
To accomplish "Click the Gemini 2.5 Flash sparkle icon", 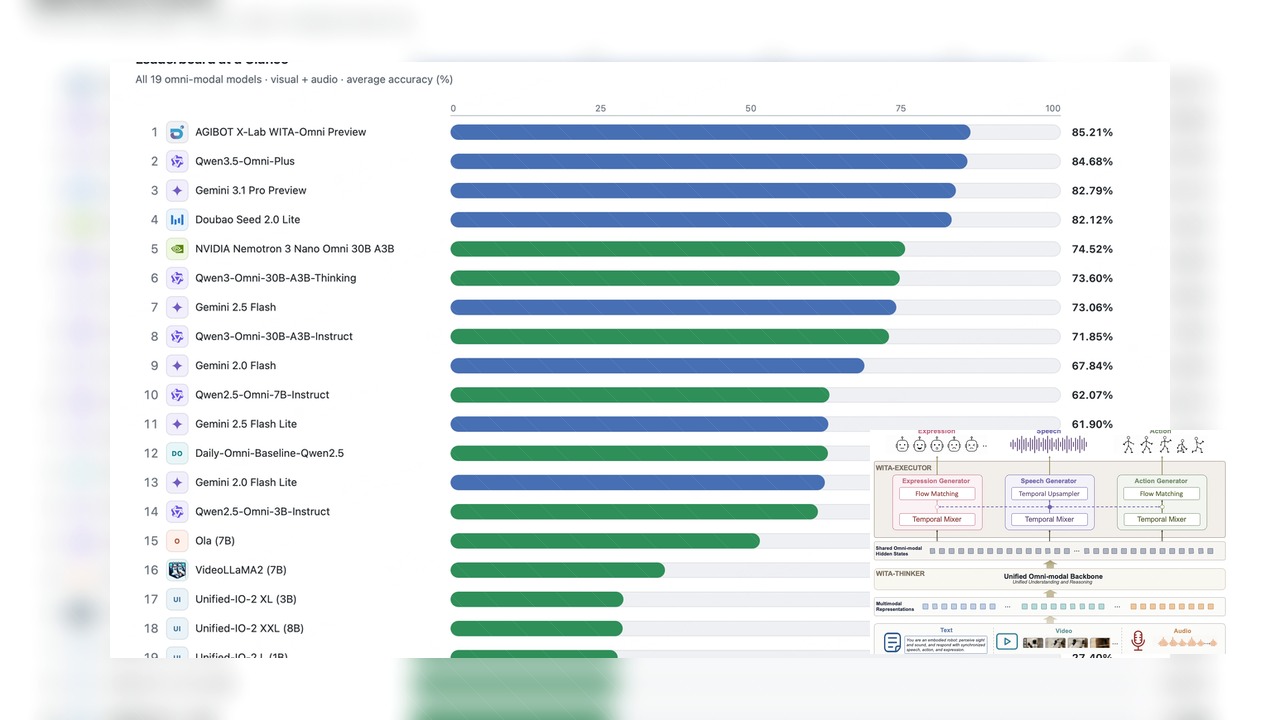I will 177,307.
